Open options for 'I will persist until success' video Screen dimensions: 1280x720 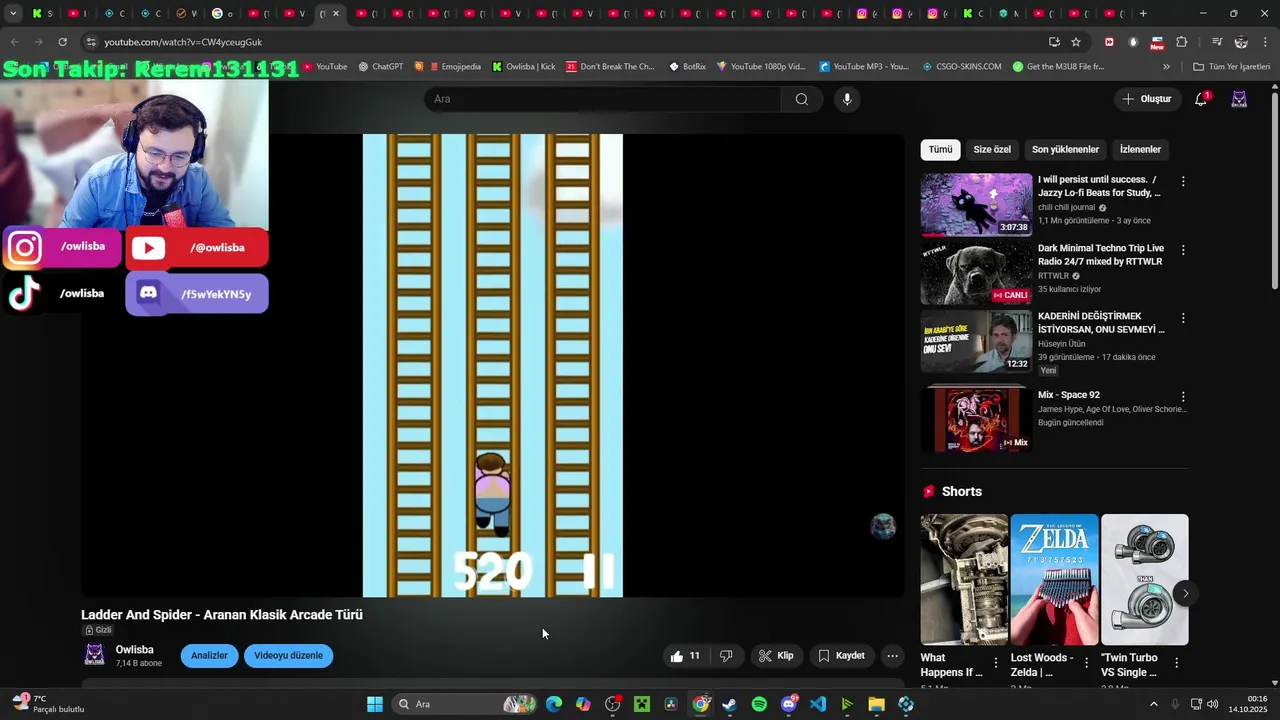click(1183, 182)
